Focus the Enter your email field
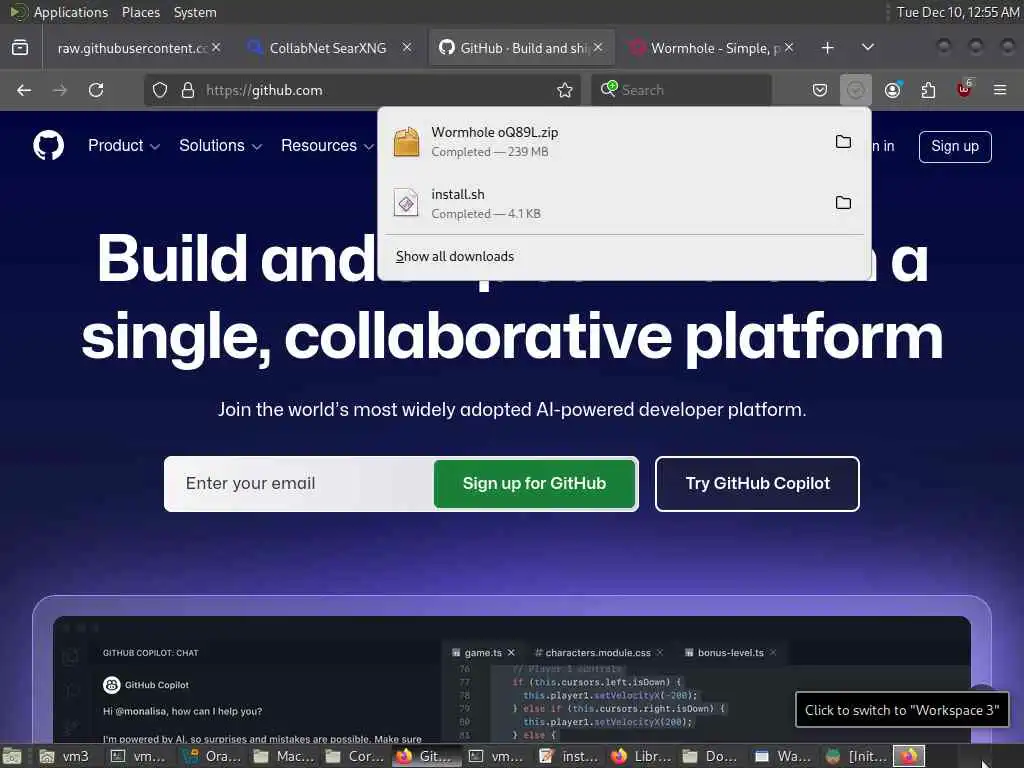The height and width of the screenshot is (768, 1024). pyautogui.click(x=299, y=484)
